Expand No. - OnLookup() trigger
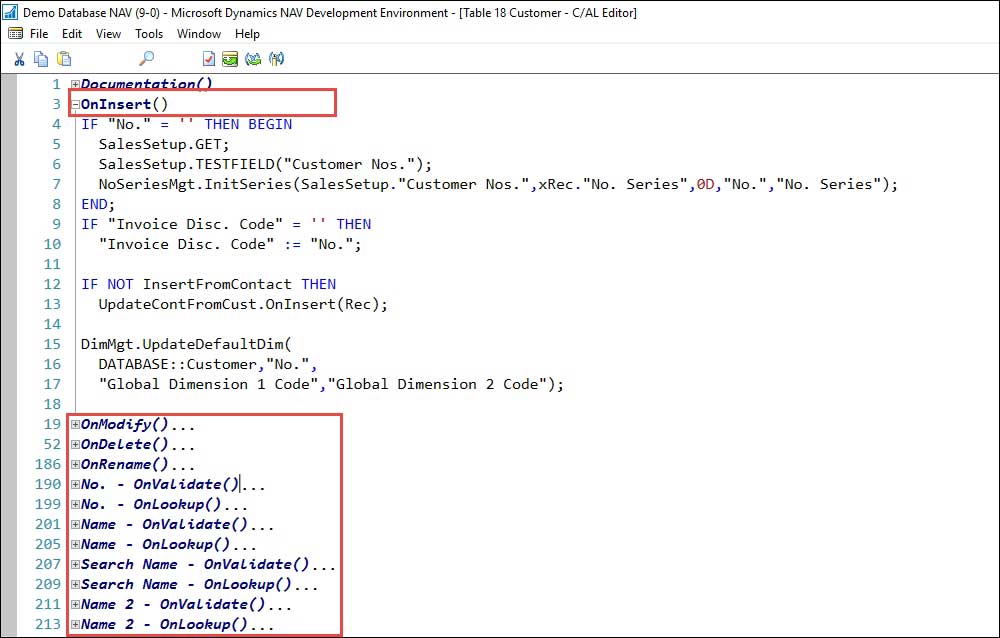This screenshot has width=1000, height=638. [75, 505]
